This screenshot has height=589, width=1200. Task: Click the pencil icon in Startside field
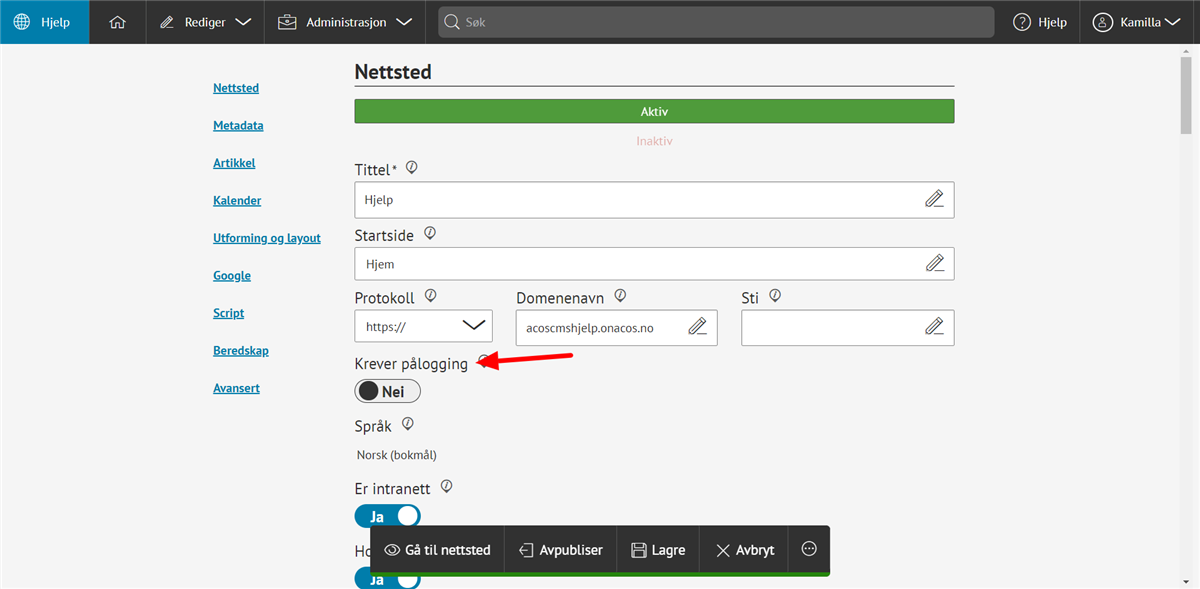coord(934,264)
